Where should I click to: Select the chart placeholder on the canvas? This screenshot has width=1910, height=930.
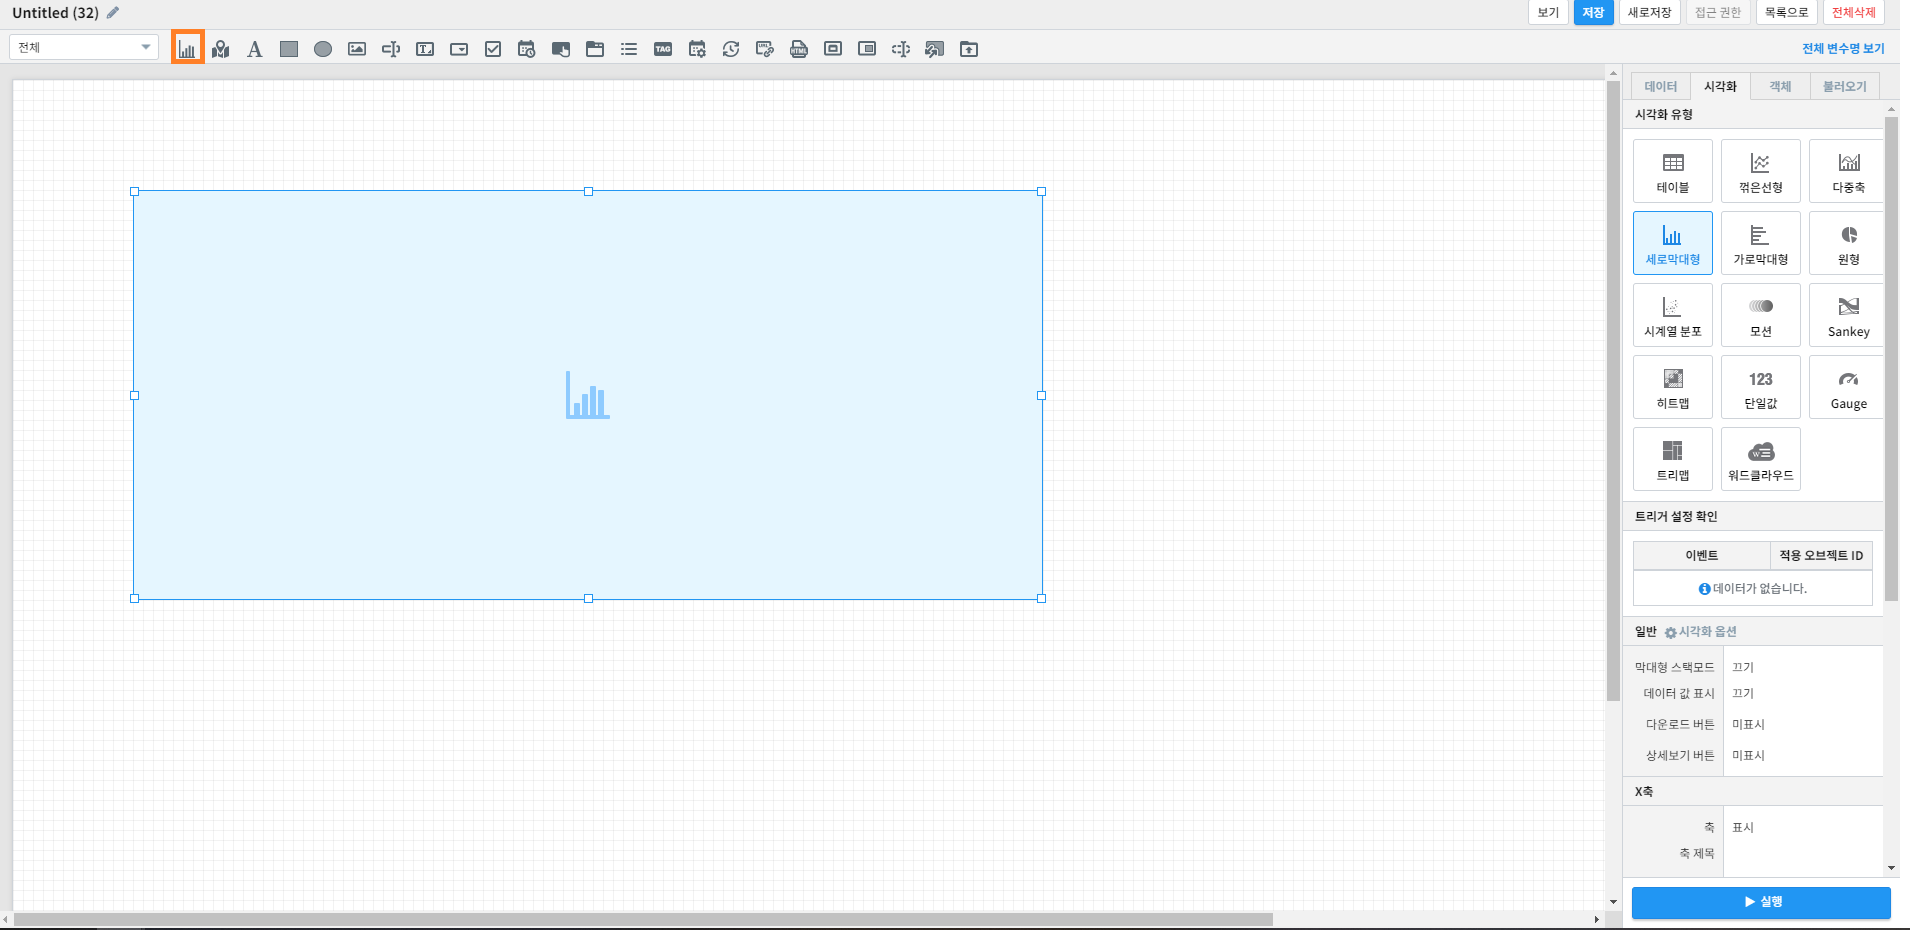[x=588, y=395]
